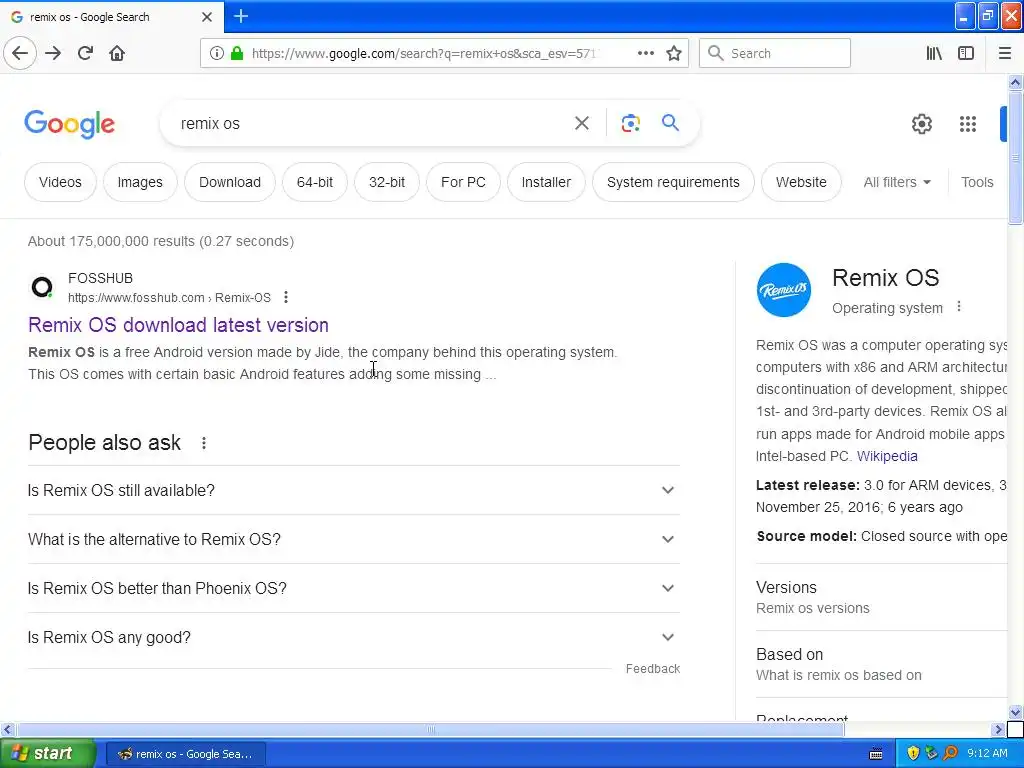Viewport: 1024px width, 768px height.
Task: Open 'People also ask' three-dot options
Action: 204,443
